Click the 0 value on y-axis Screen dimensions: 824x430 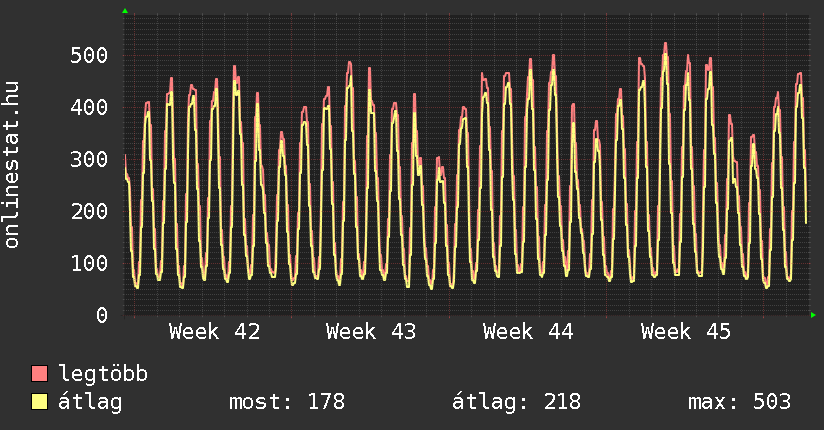click(102, 315)
